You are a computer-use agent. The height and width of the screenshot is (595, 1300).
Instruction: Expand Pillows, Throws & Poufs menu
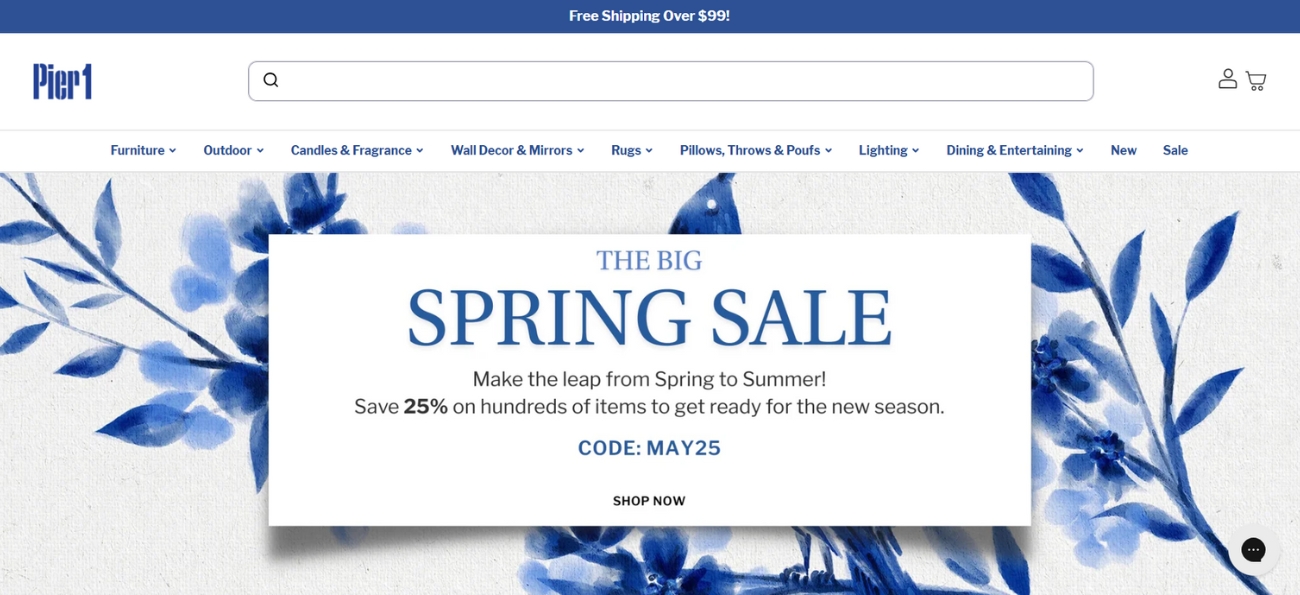click(x=756, y=150)
